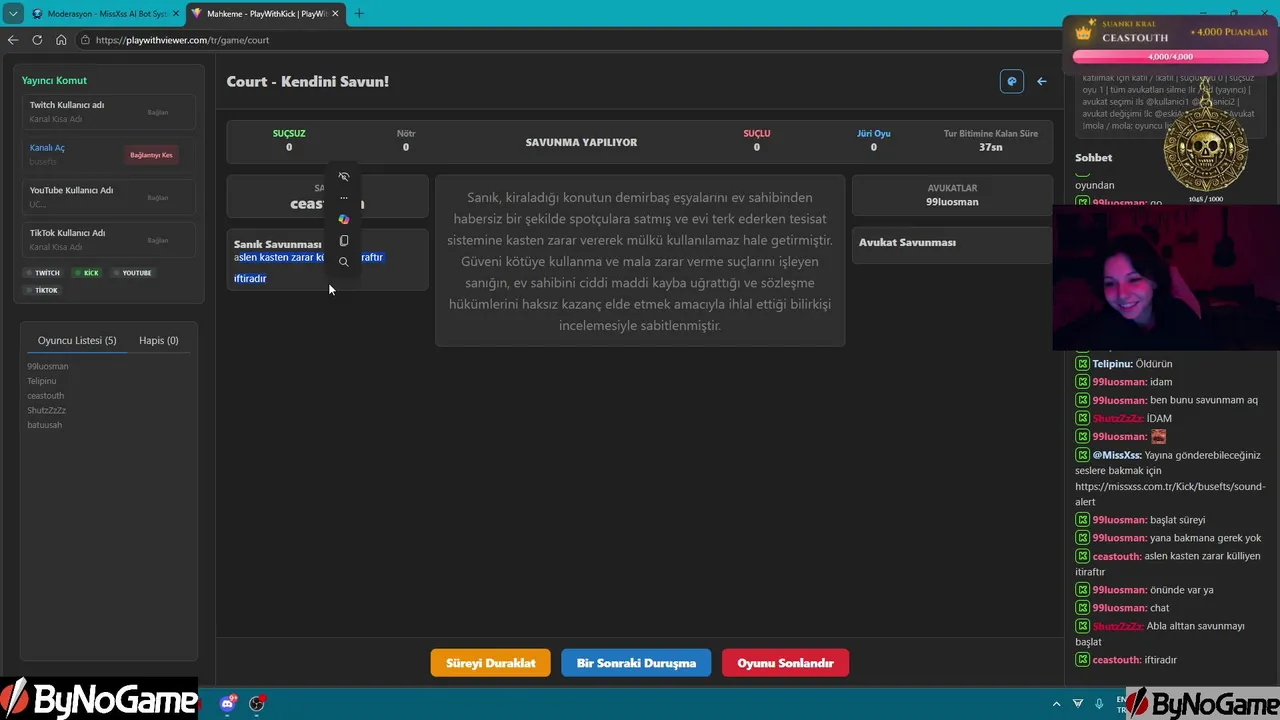The width and height of the screenshot is (1280, 720).
Task: Select player batuusah in the player list
Action: (x=44, y=425)
